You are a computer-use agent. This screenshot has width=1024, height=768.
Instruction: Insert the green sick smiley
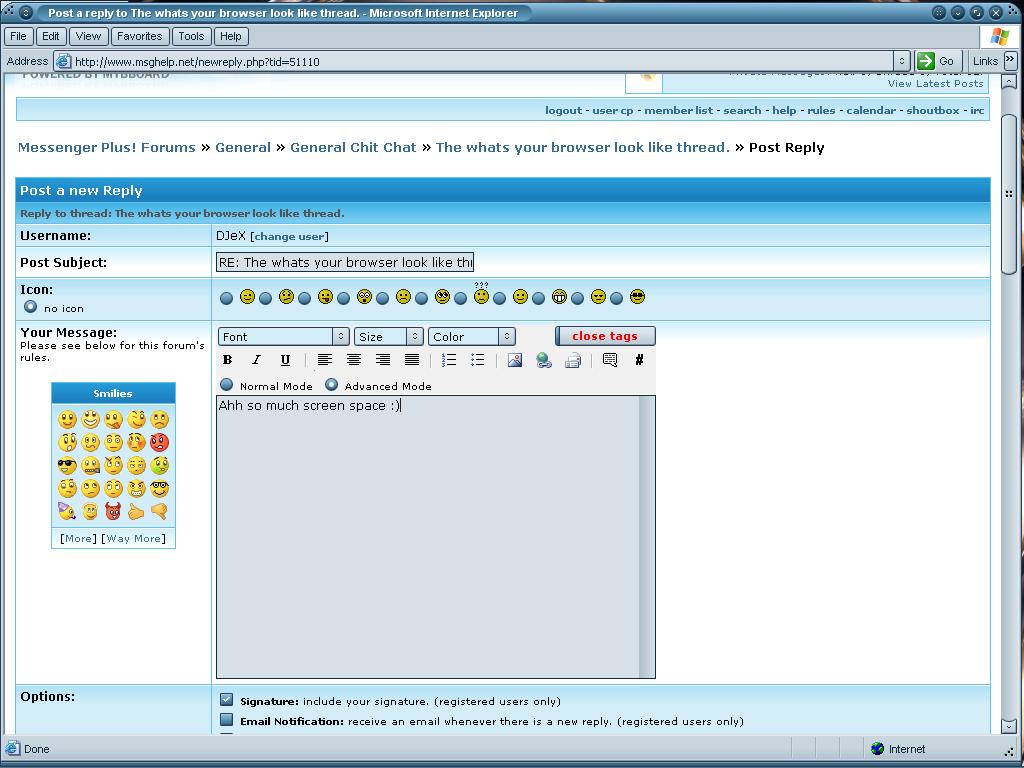pos(159,466)
